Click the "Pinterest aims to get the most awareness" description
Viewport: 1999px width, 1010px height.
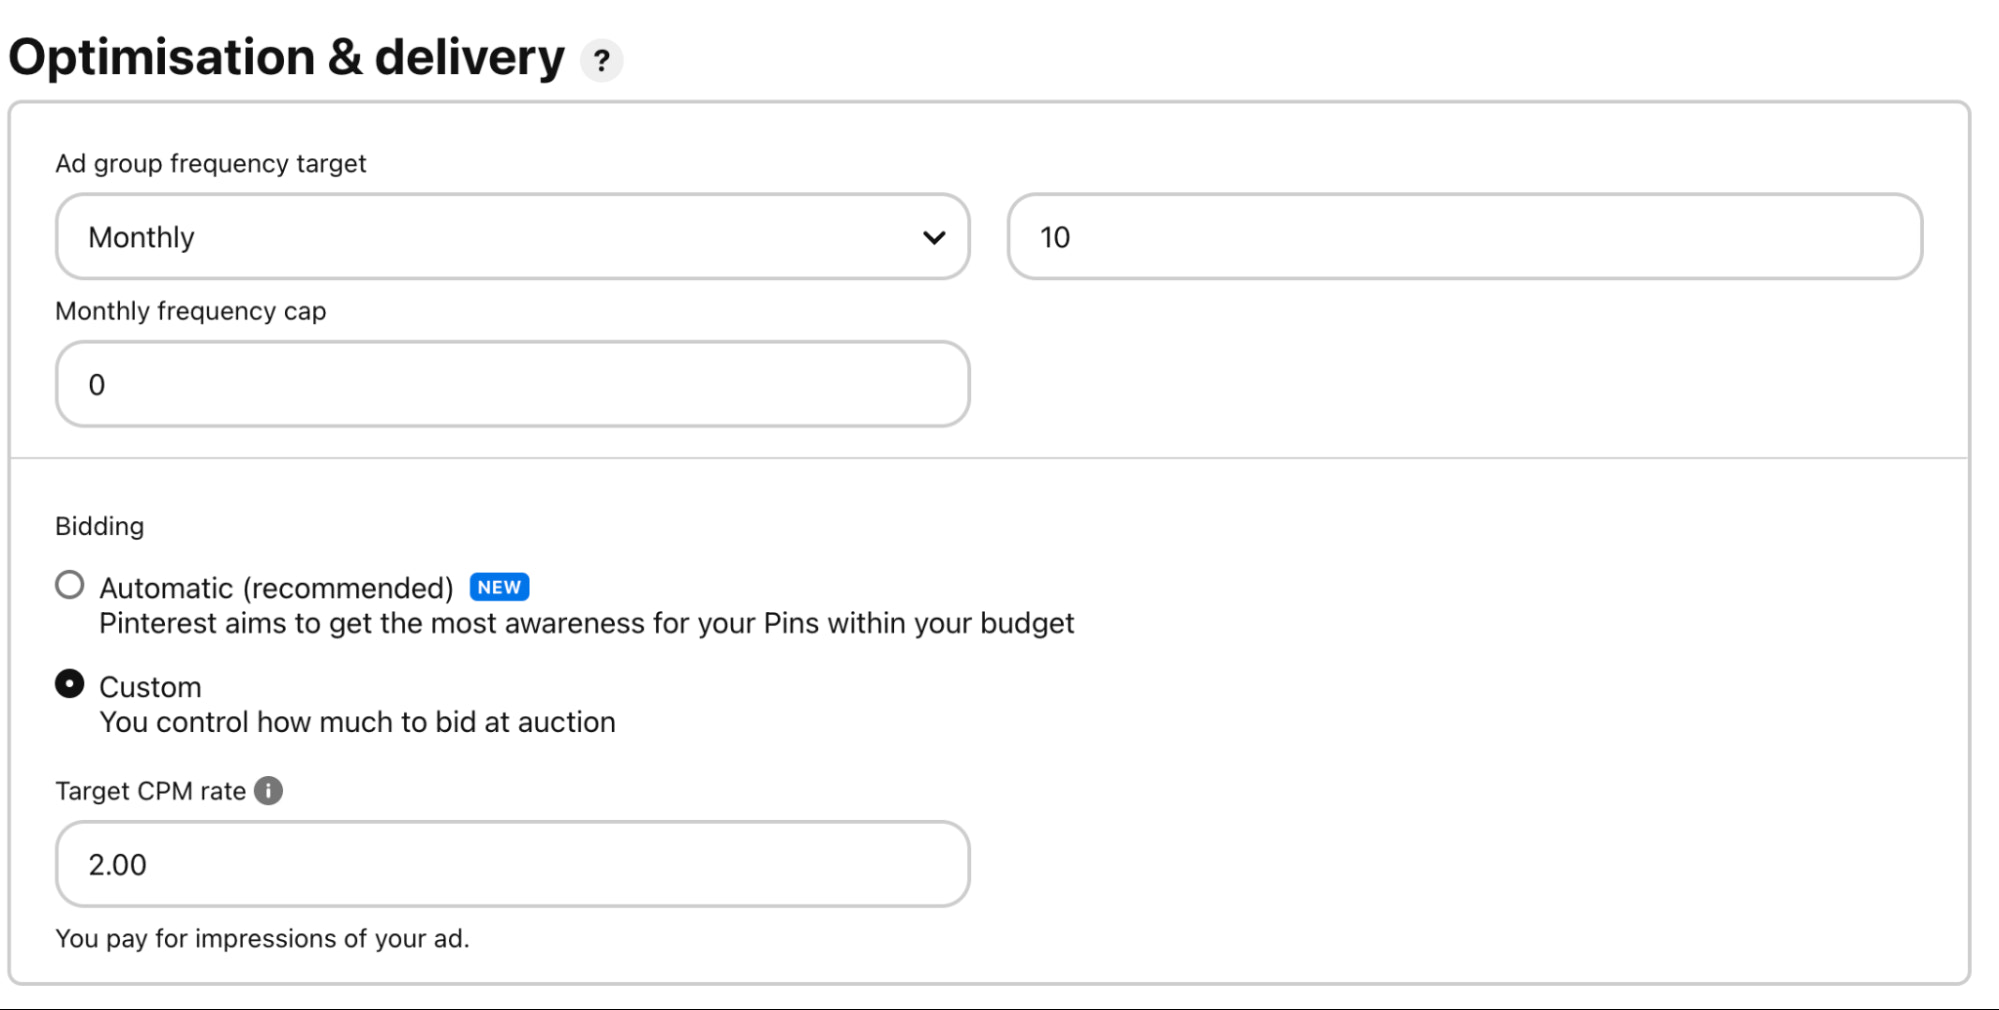click(x=586, y=623)
